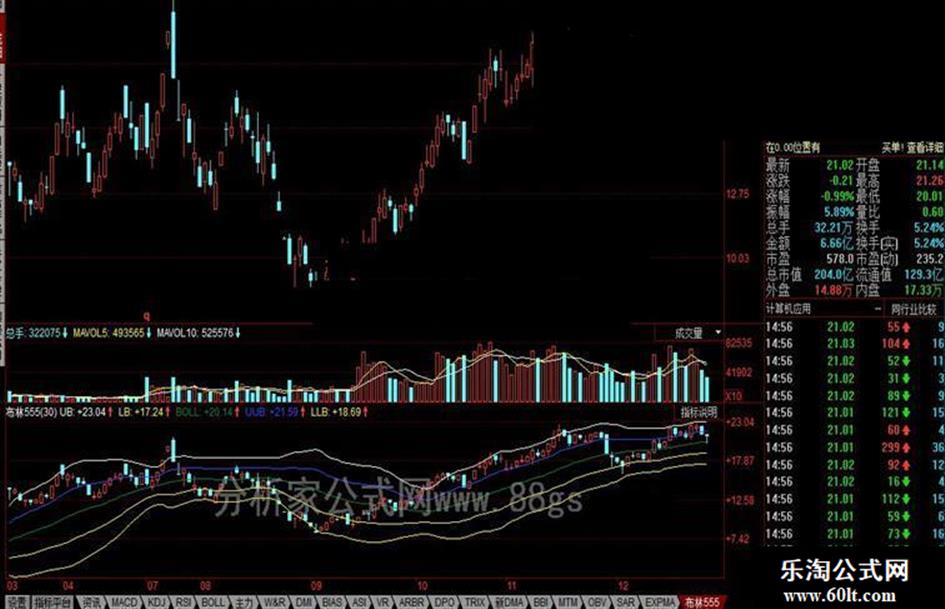Click the 11 month marker on time axis
The image size is (945, 609).
[x=511, y=585]
